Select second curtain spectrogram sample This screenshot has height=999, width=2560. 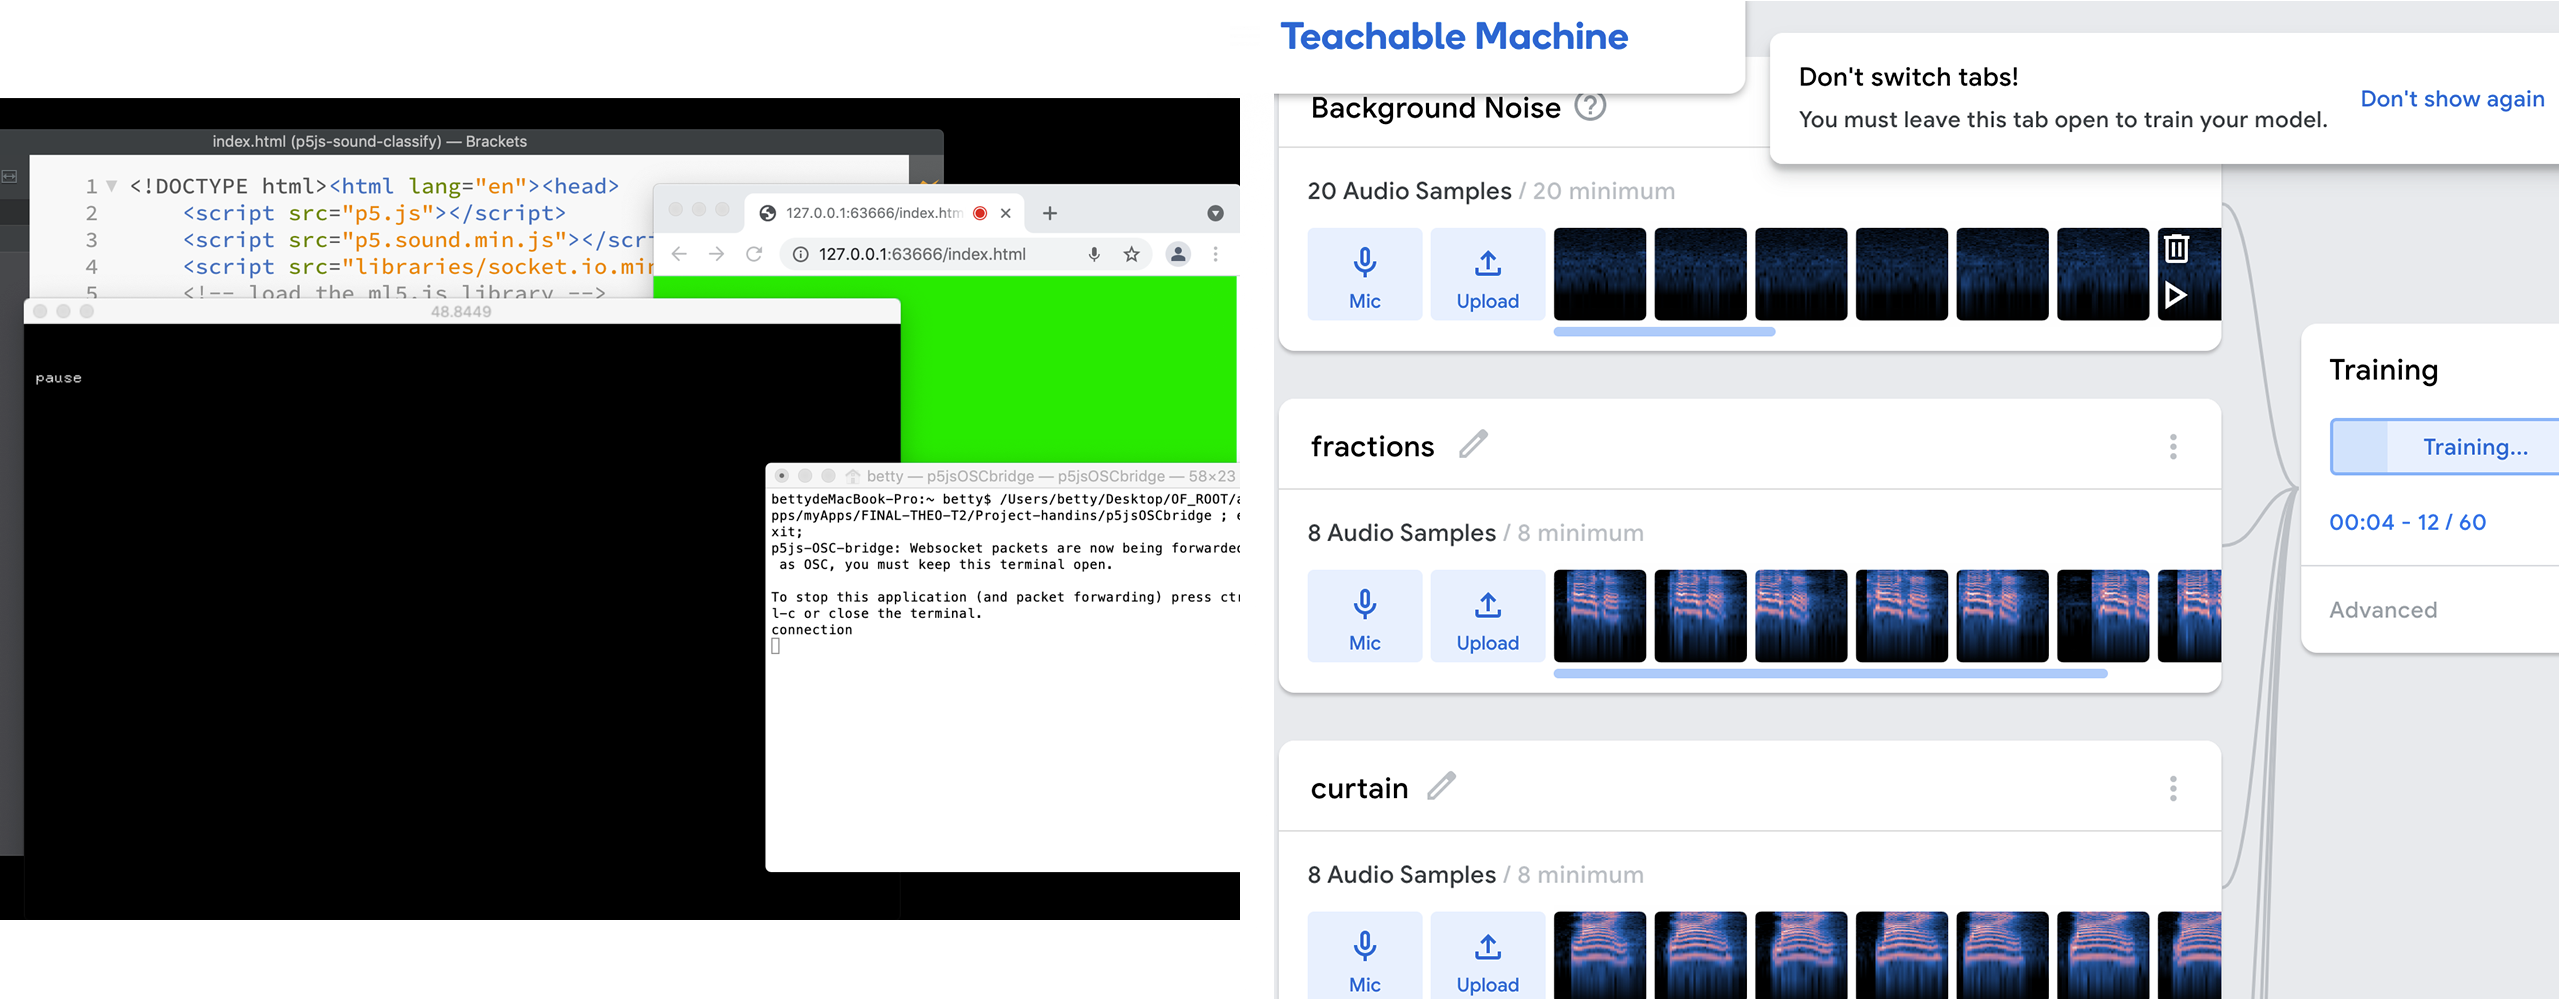pyautogui.click(x=1700, y=956)
